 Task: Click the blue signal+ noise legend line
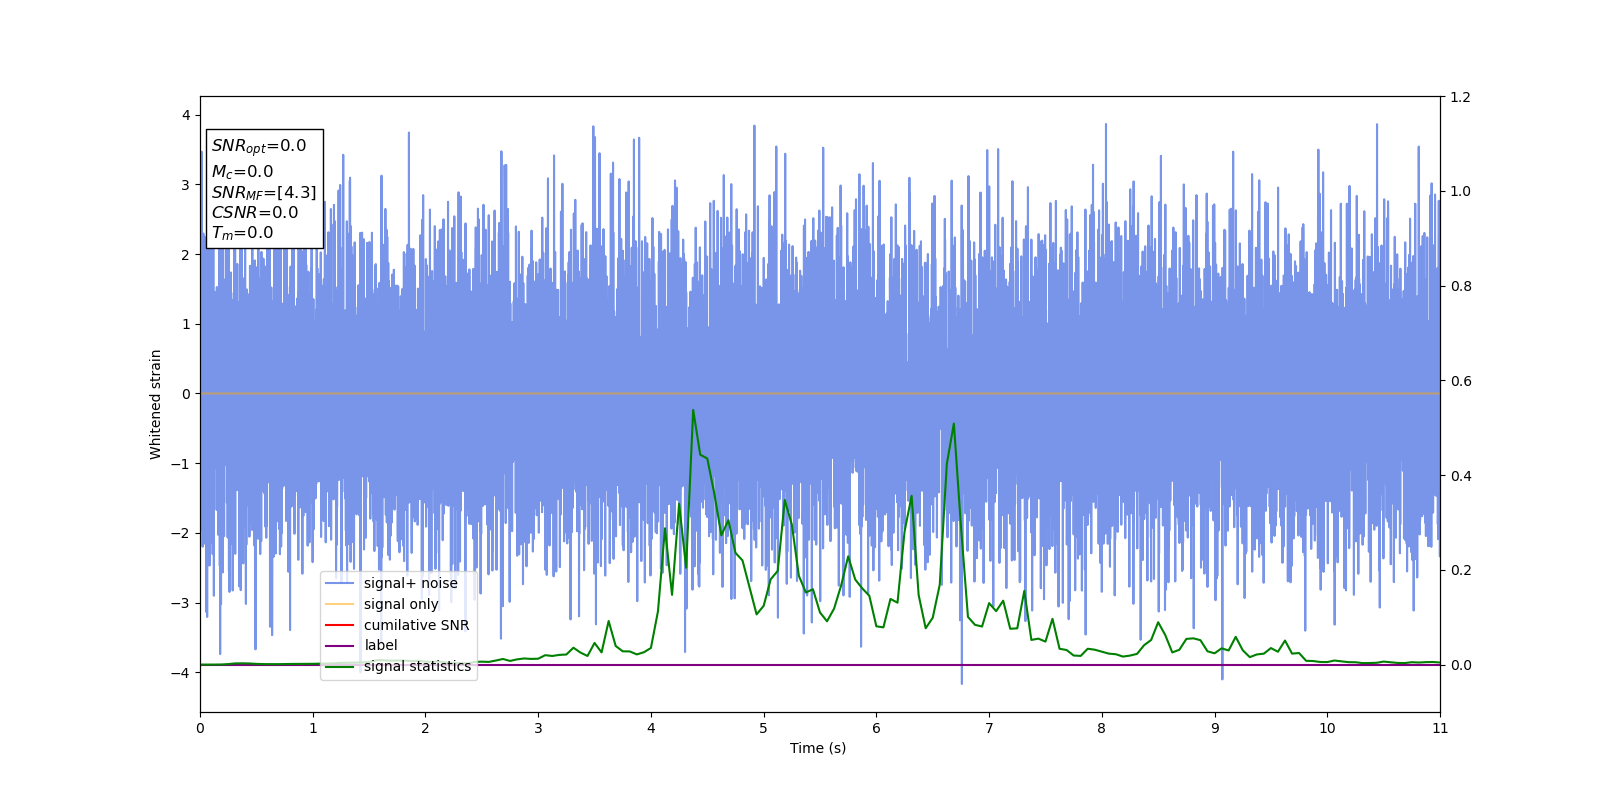coord(340,584)
